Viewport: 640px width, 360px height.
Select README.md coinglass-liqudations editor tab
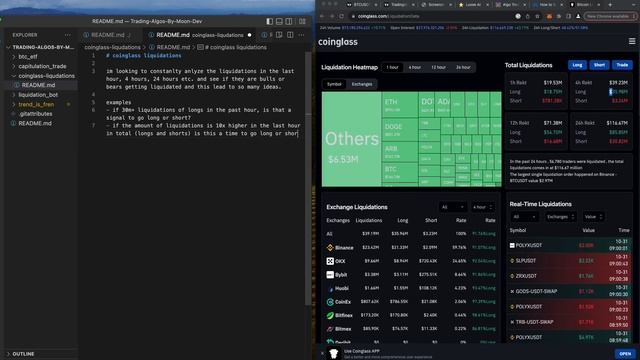pos(200,35)
